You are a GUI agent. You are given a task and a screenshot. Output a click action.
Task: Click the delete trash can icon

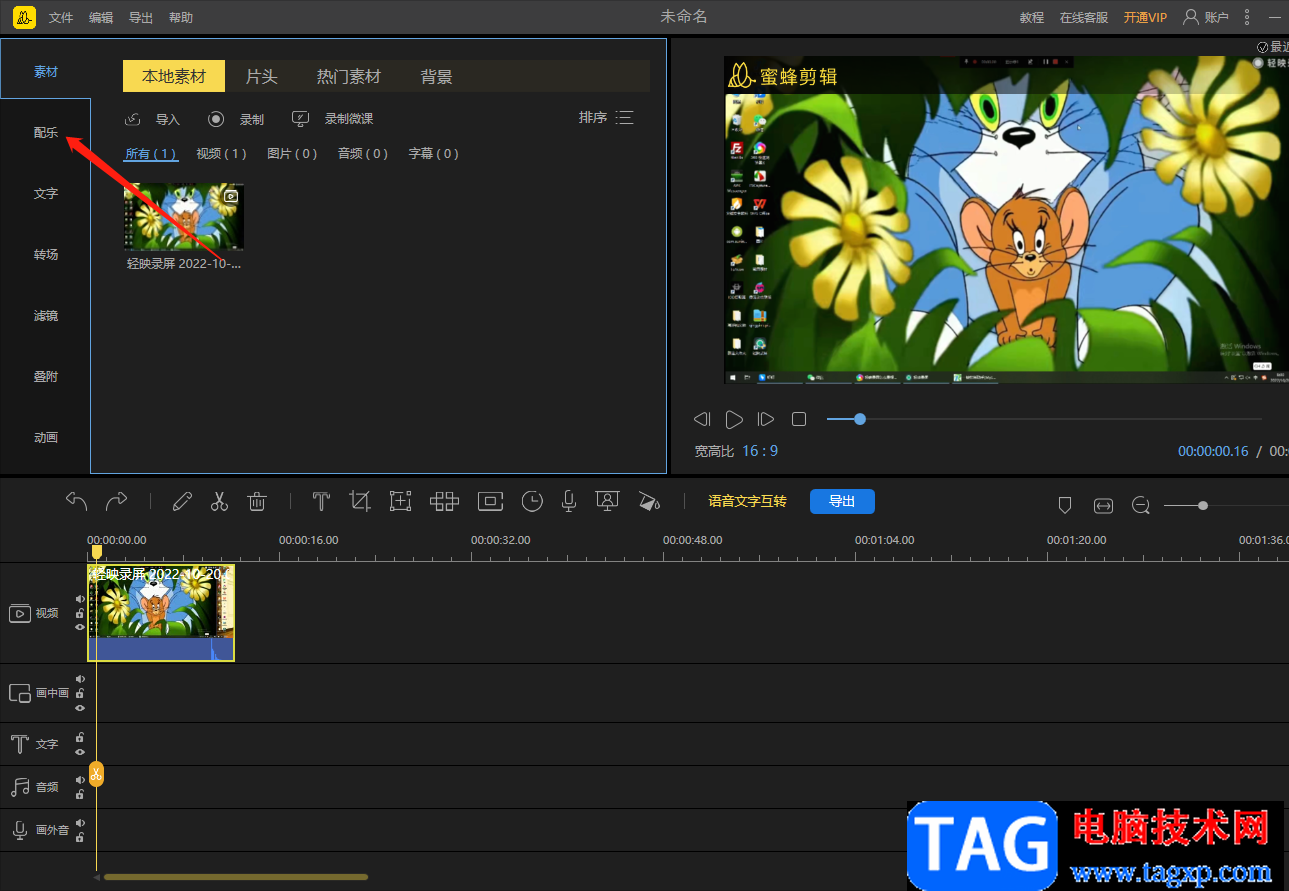(257, 502)
